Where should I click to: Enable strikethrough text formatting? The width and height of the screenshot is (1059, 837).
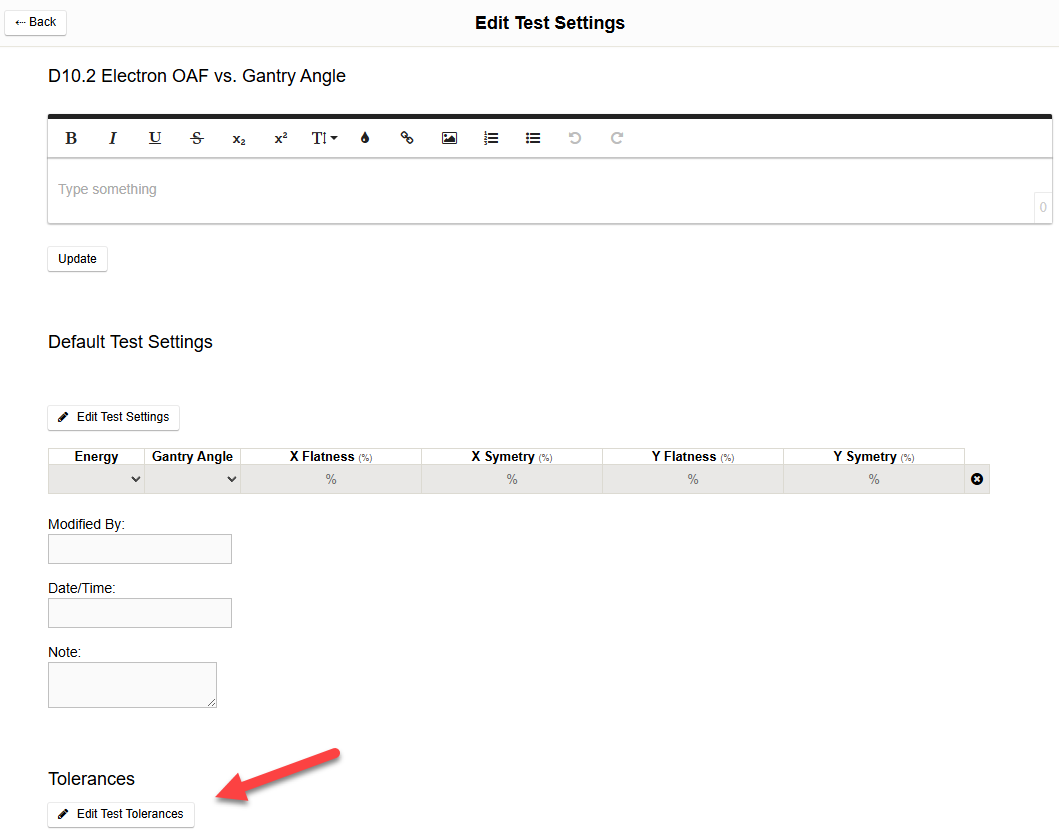coord(197,138)
